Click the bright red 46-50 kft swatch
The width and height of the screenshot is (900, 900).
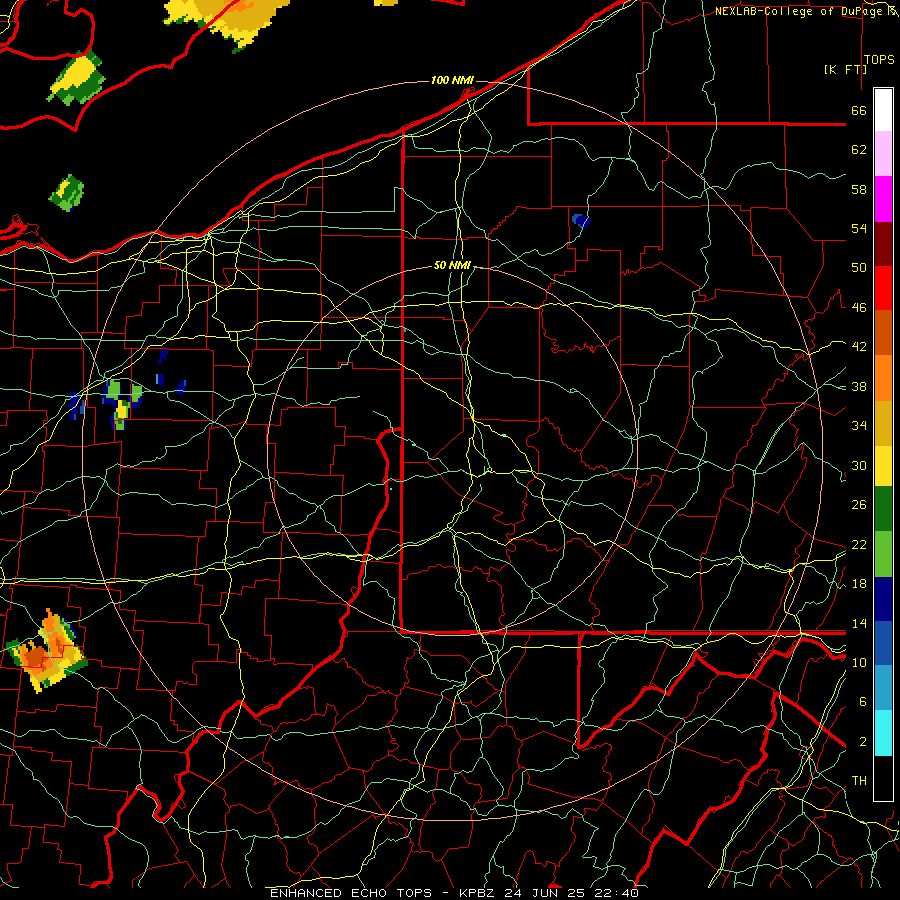(883, 288)
